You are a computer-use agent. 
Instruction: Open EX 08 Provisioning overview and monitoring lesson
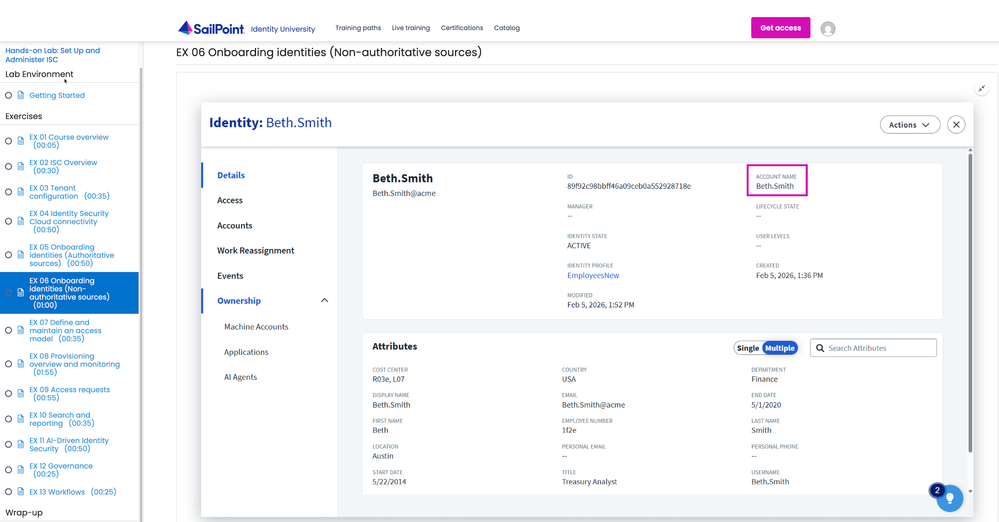[x=75, y=364]
